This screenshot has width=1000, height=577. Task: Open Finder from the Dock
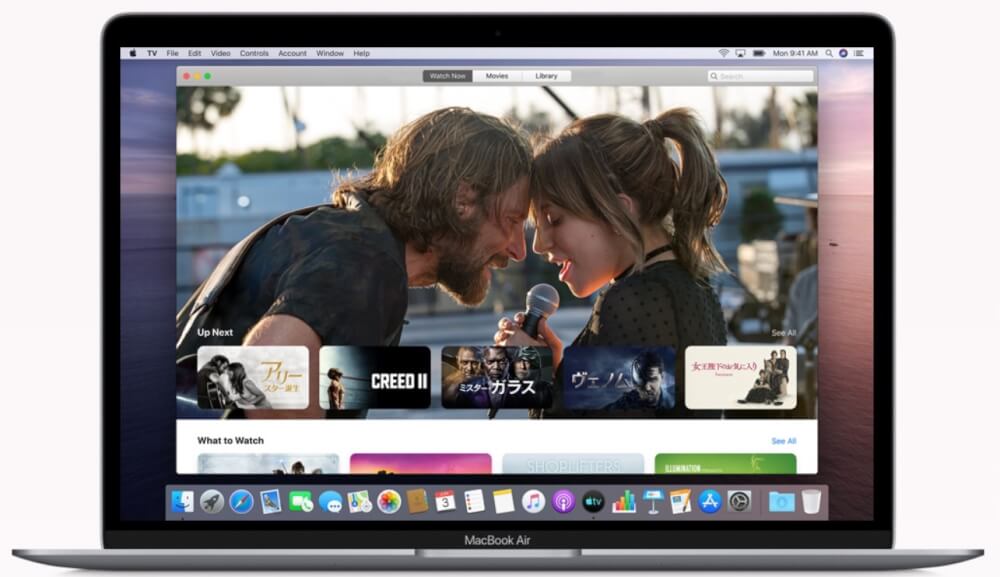183,502
